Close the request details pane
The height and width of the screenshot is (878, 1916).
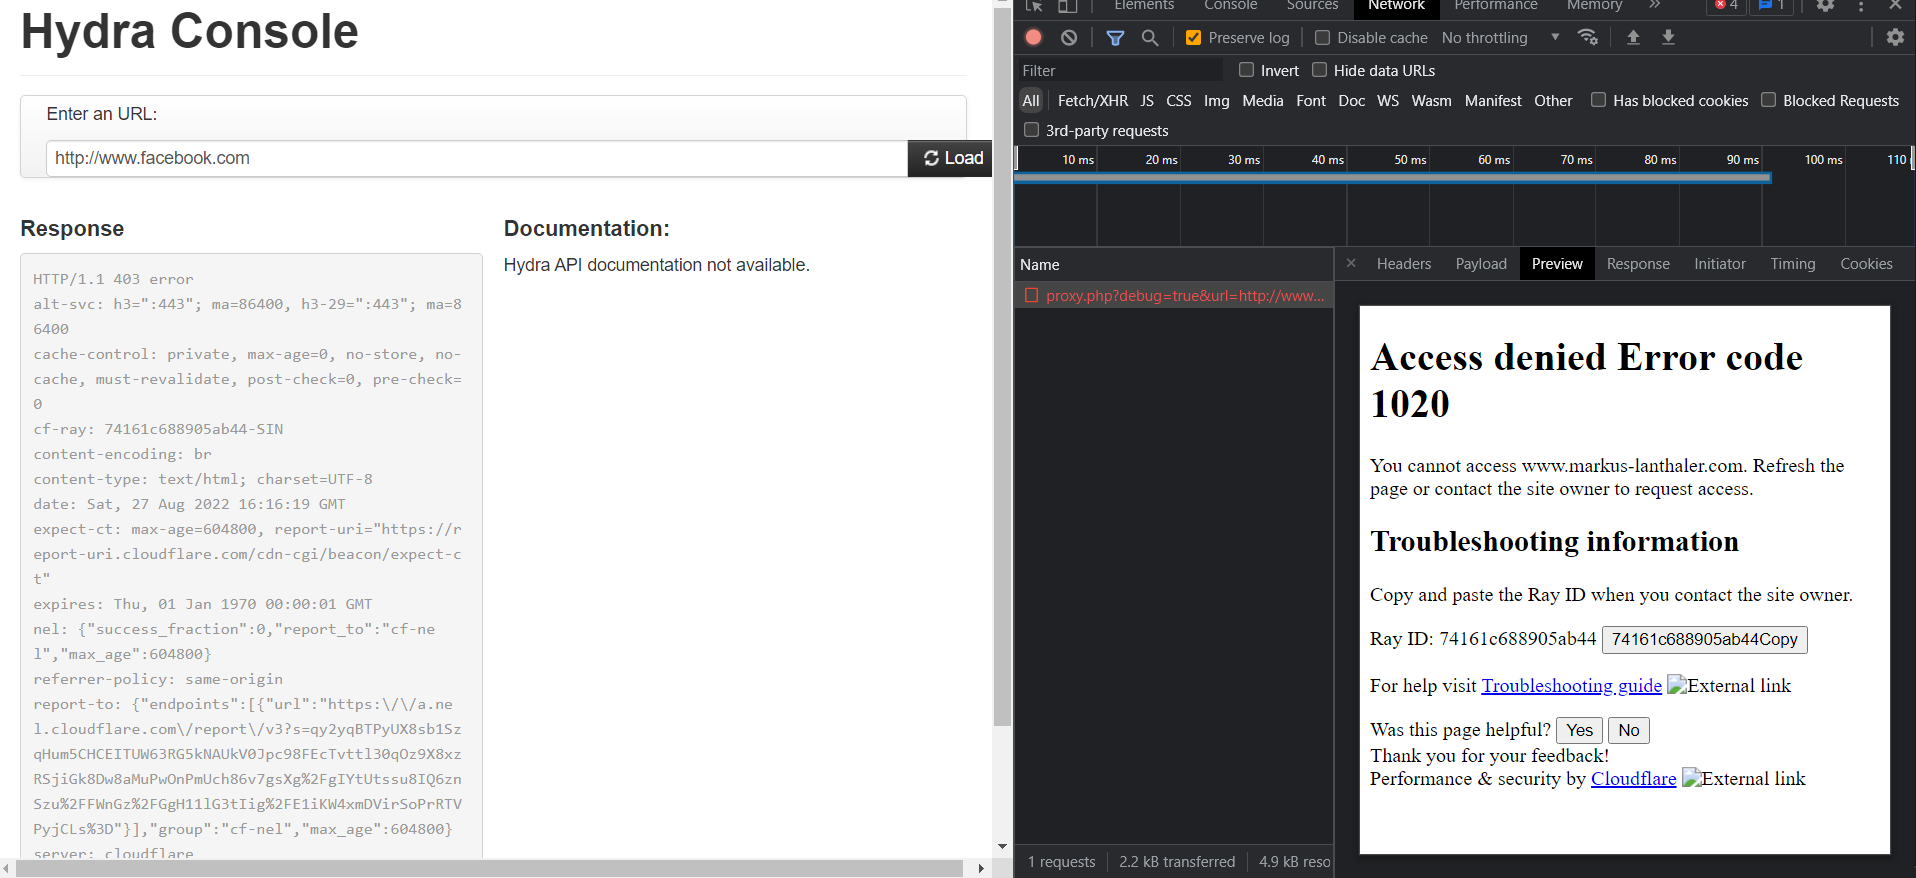point(1351,263)
